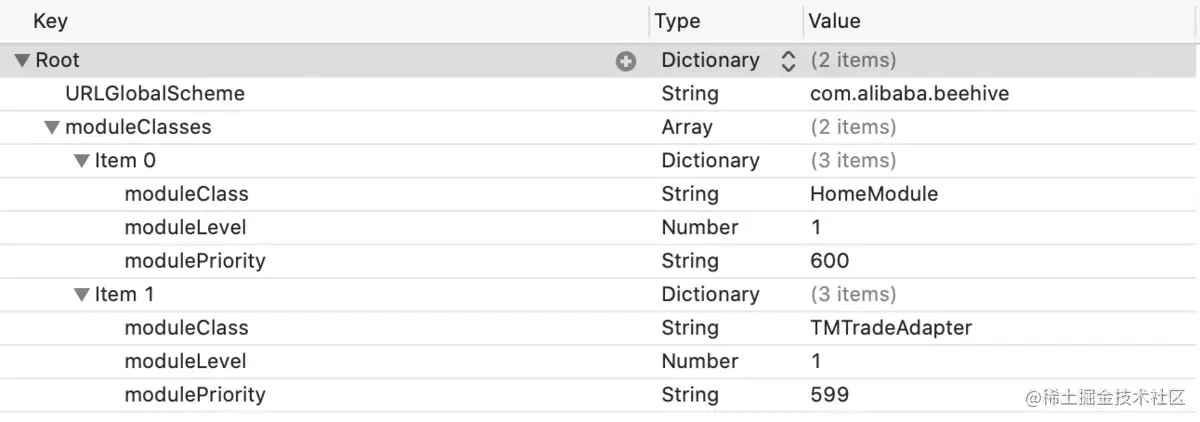Select the URLGlobalScheme key row
The image size is (1200, 422).
pyautogui.click(x=154, y=94)
